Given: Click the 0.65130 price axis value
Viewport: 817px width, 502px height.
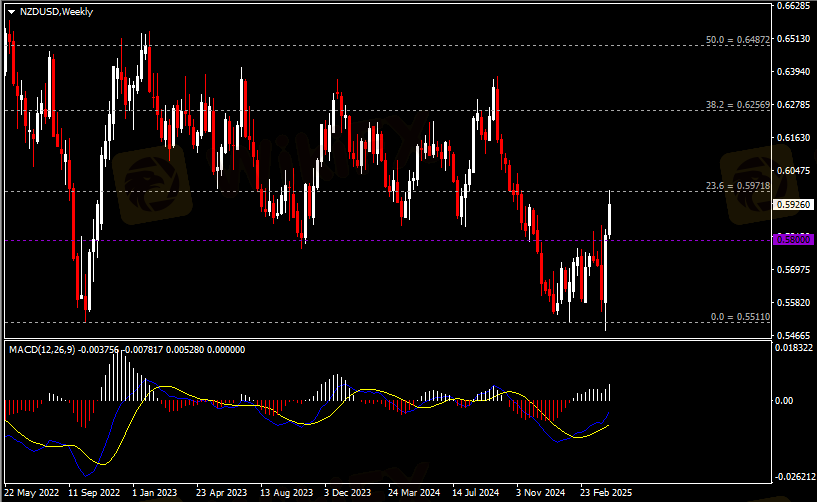Looking at the screenshot, I should [x=794, y=39].
